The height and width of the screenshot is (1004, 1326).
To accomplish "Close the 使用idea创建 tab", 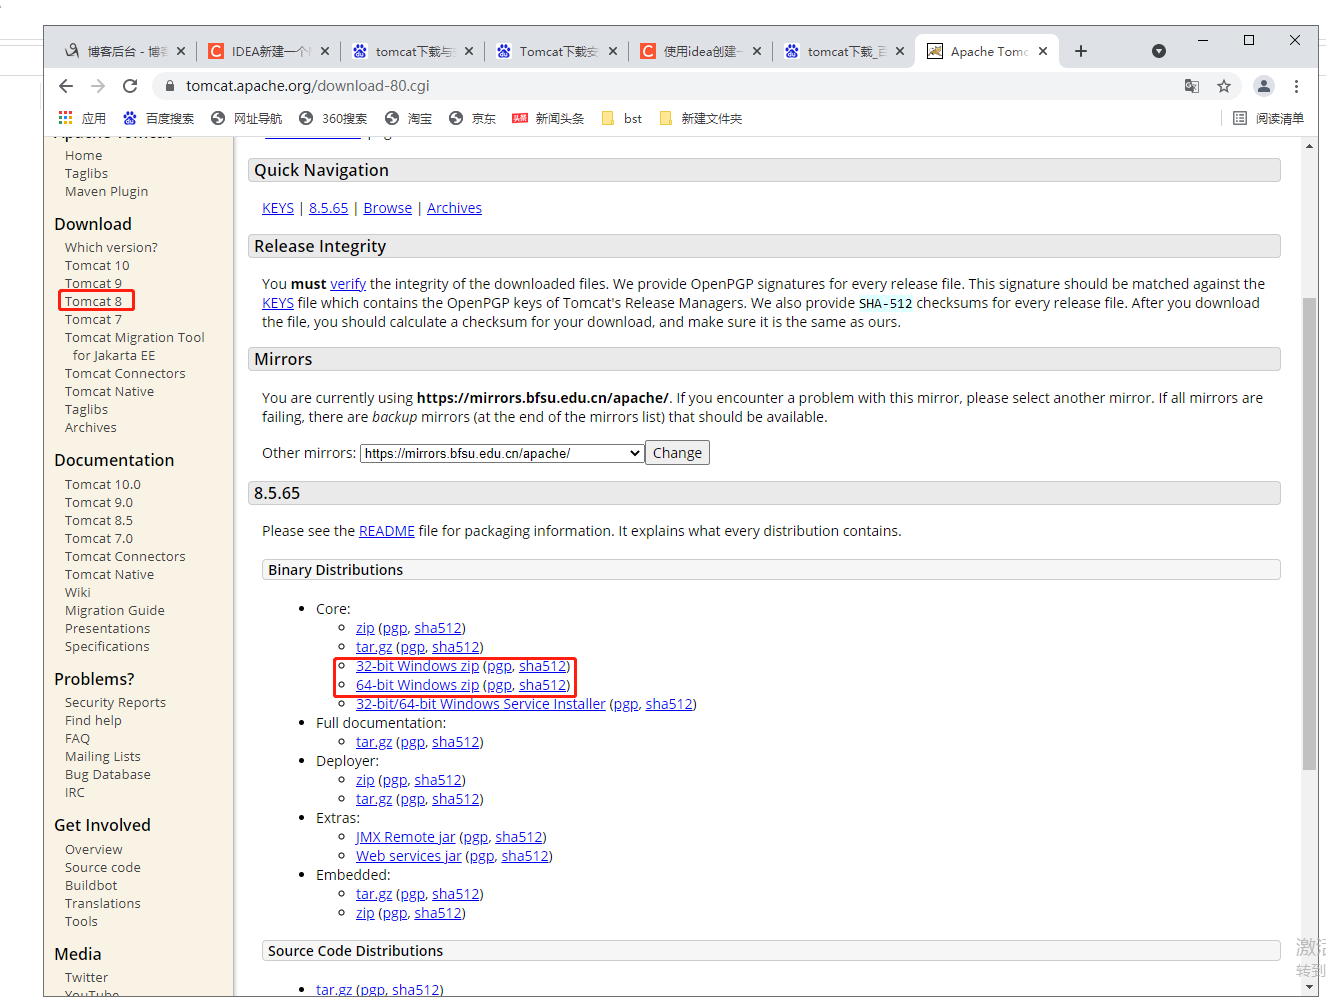I will click(757, 51).
